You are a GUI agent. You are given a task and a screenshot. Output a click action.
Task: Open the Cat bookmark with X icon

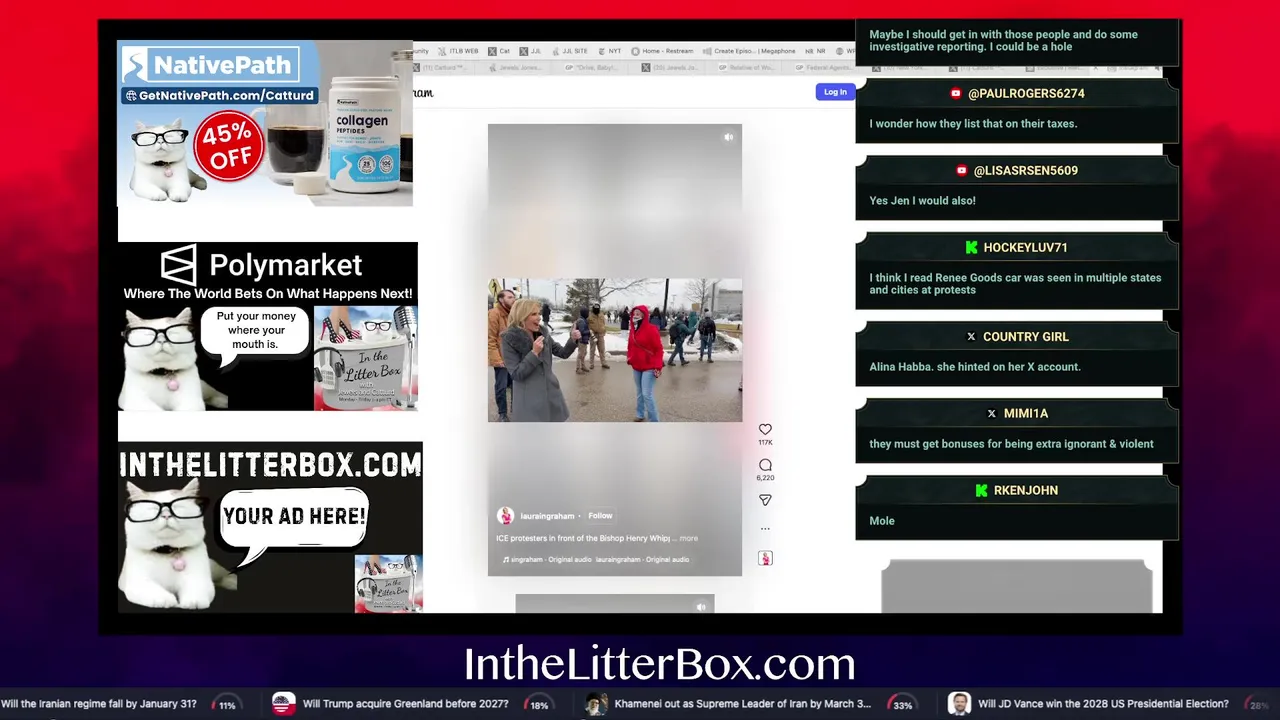coord(499,51)
